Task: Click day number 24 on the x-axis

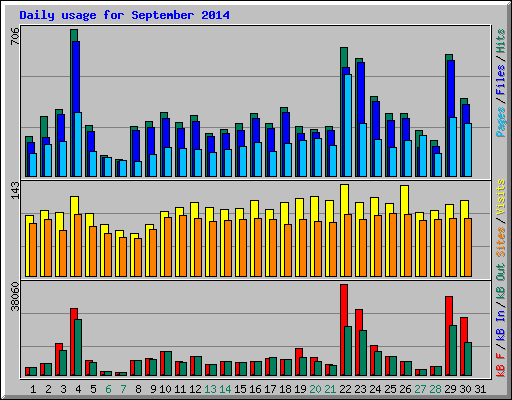Action: tap(375, 389)
